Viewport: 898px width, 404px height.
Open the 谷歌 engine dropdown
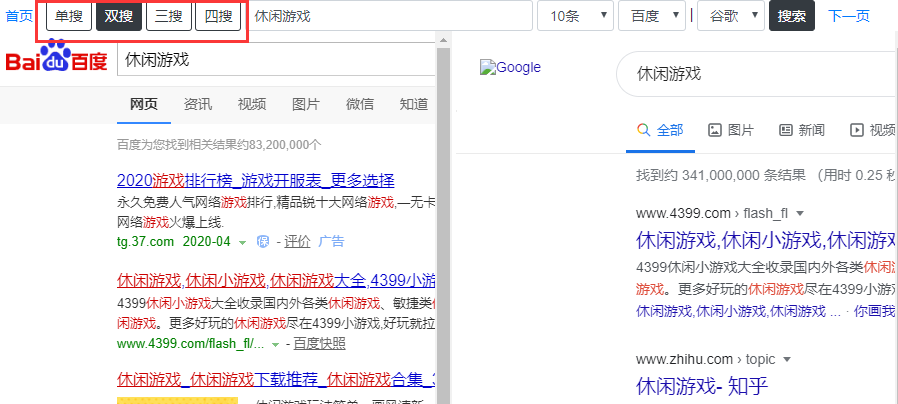tap(731, 16)
